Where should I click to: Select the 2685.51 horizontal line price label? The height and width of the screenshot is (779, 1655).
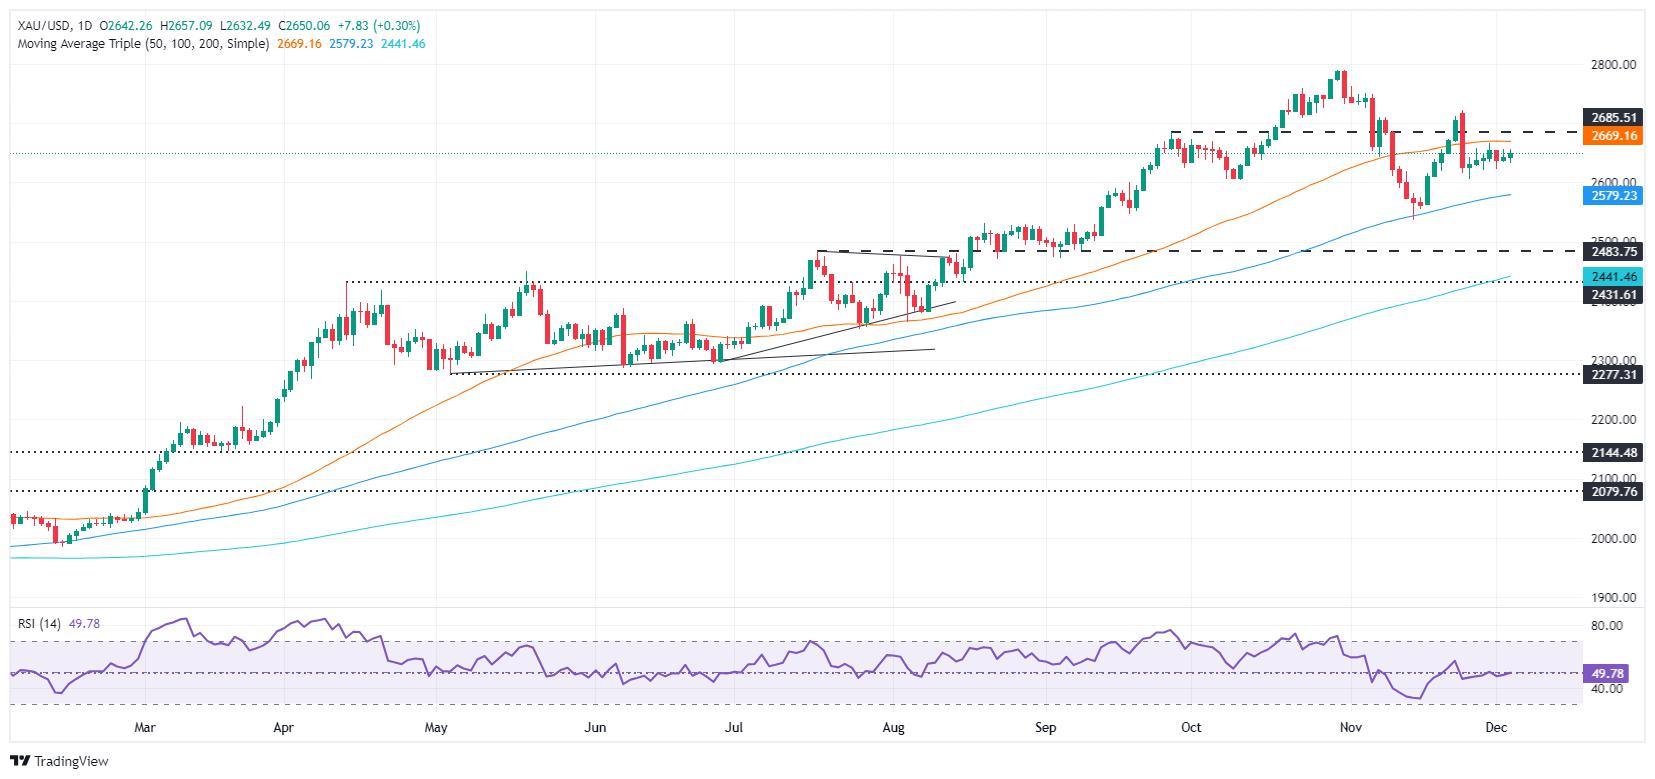click(x=1611, y=118)
